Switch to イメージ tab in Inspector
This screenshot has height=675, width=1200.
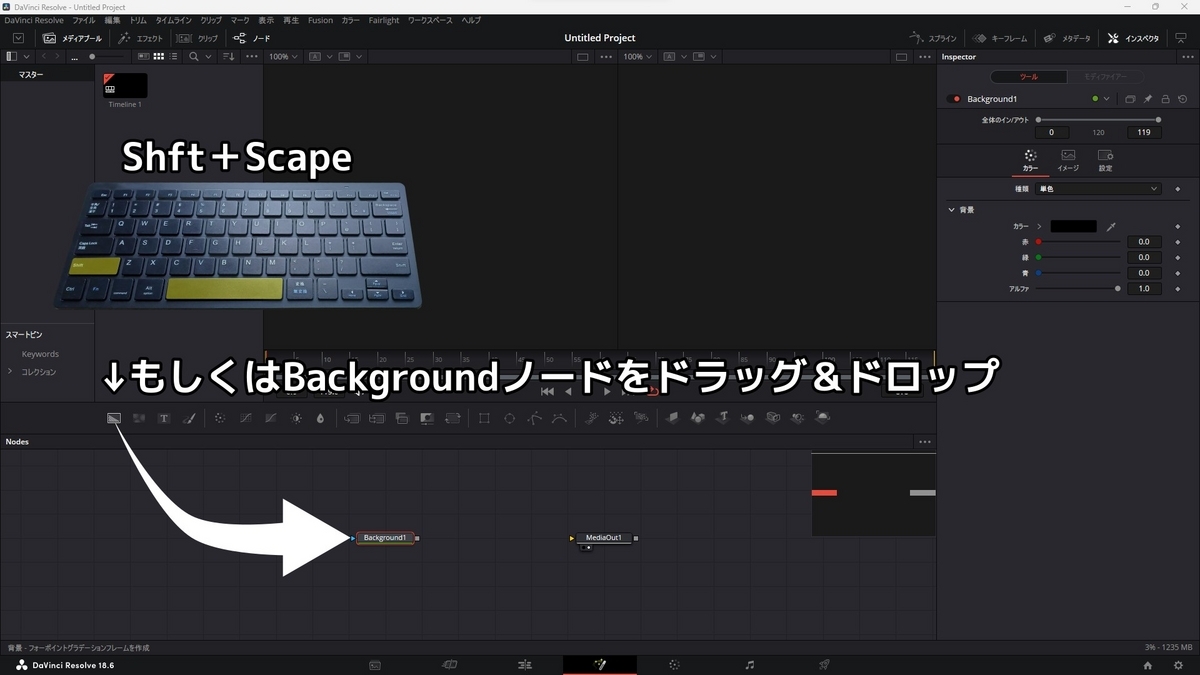click(1068, 160)
